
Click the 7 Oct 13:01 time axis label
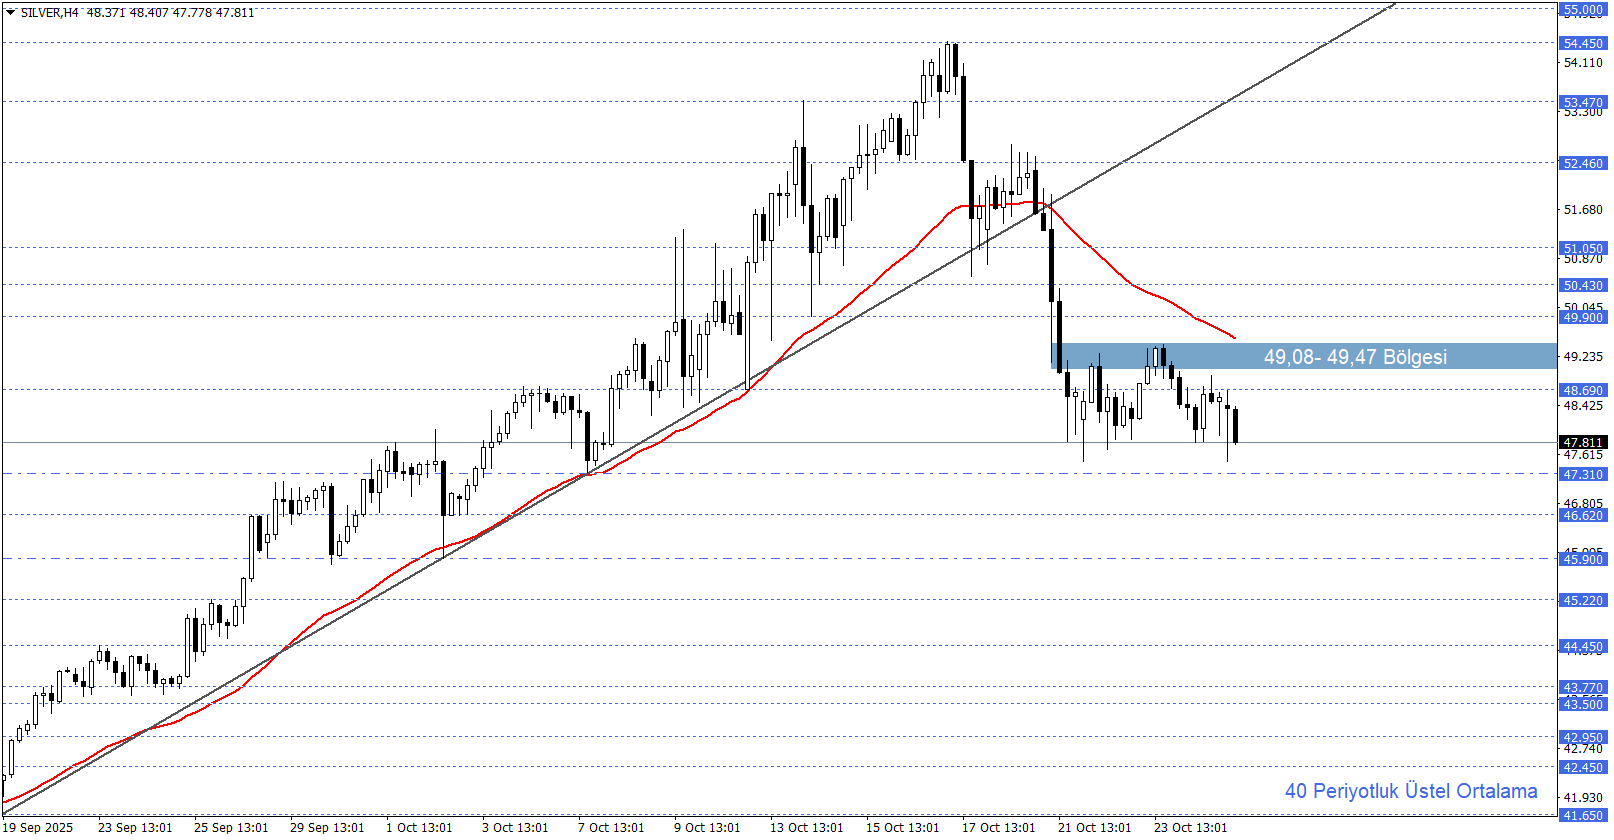click(x=611, y=827)
